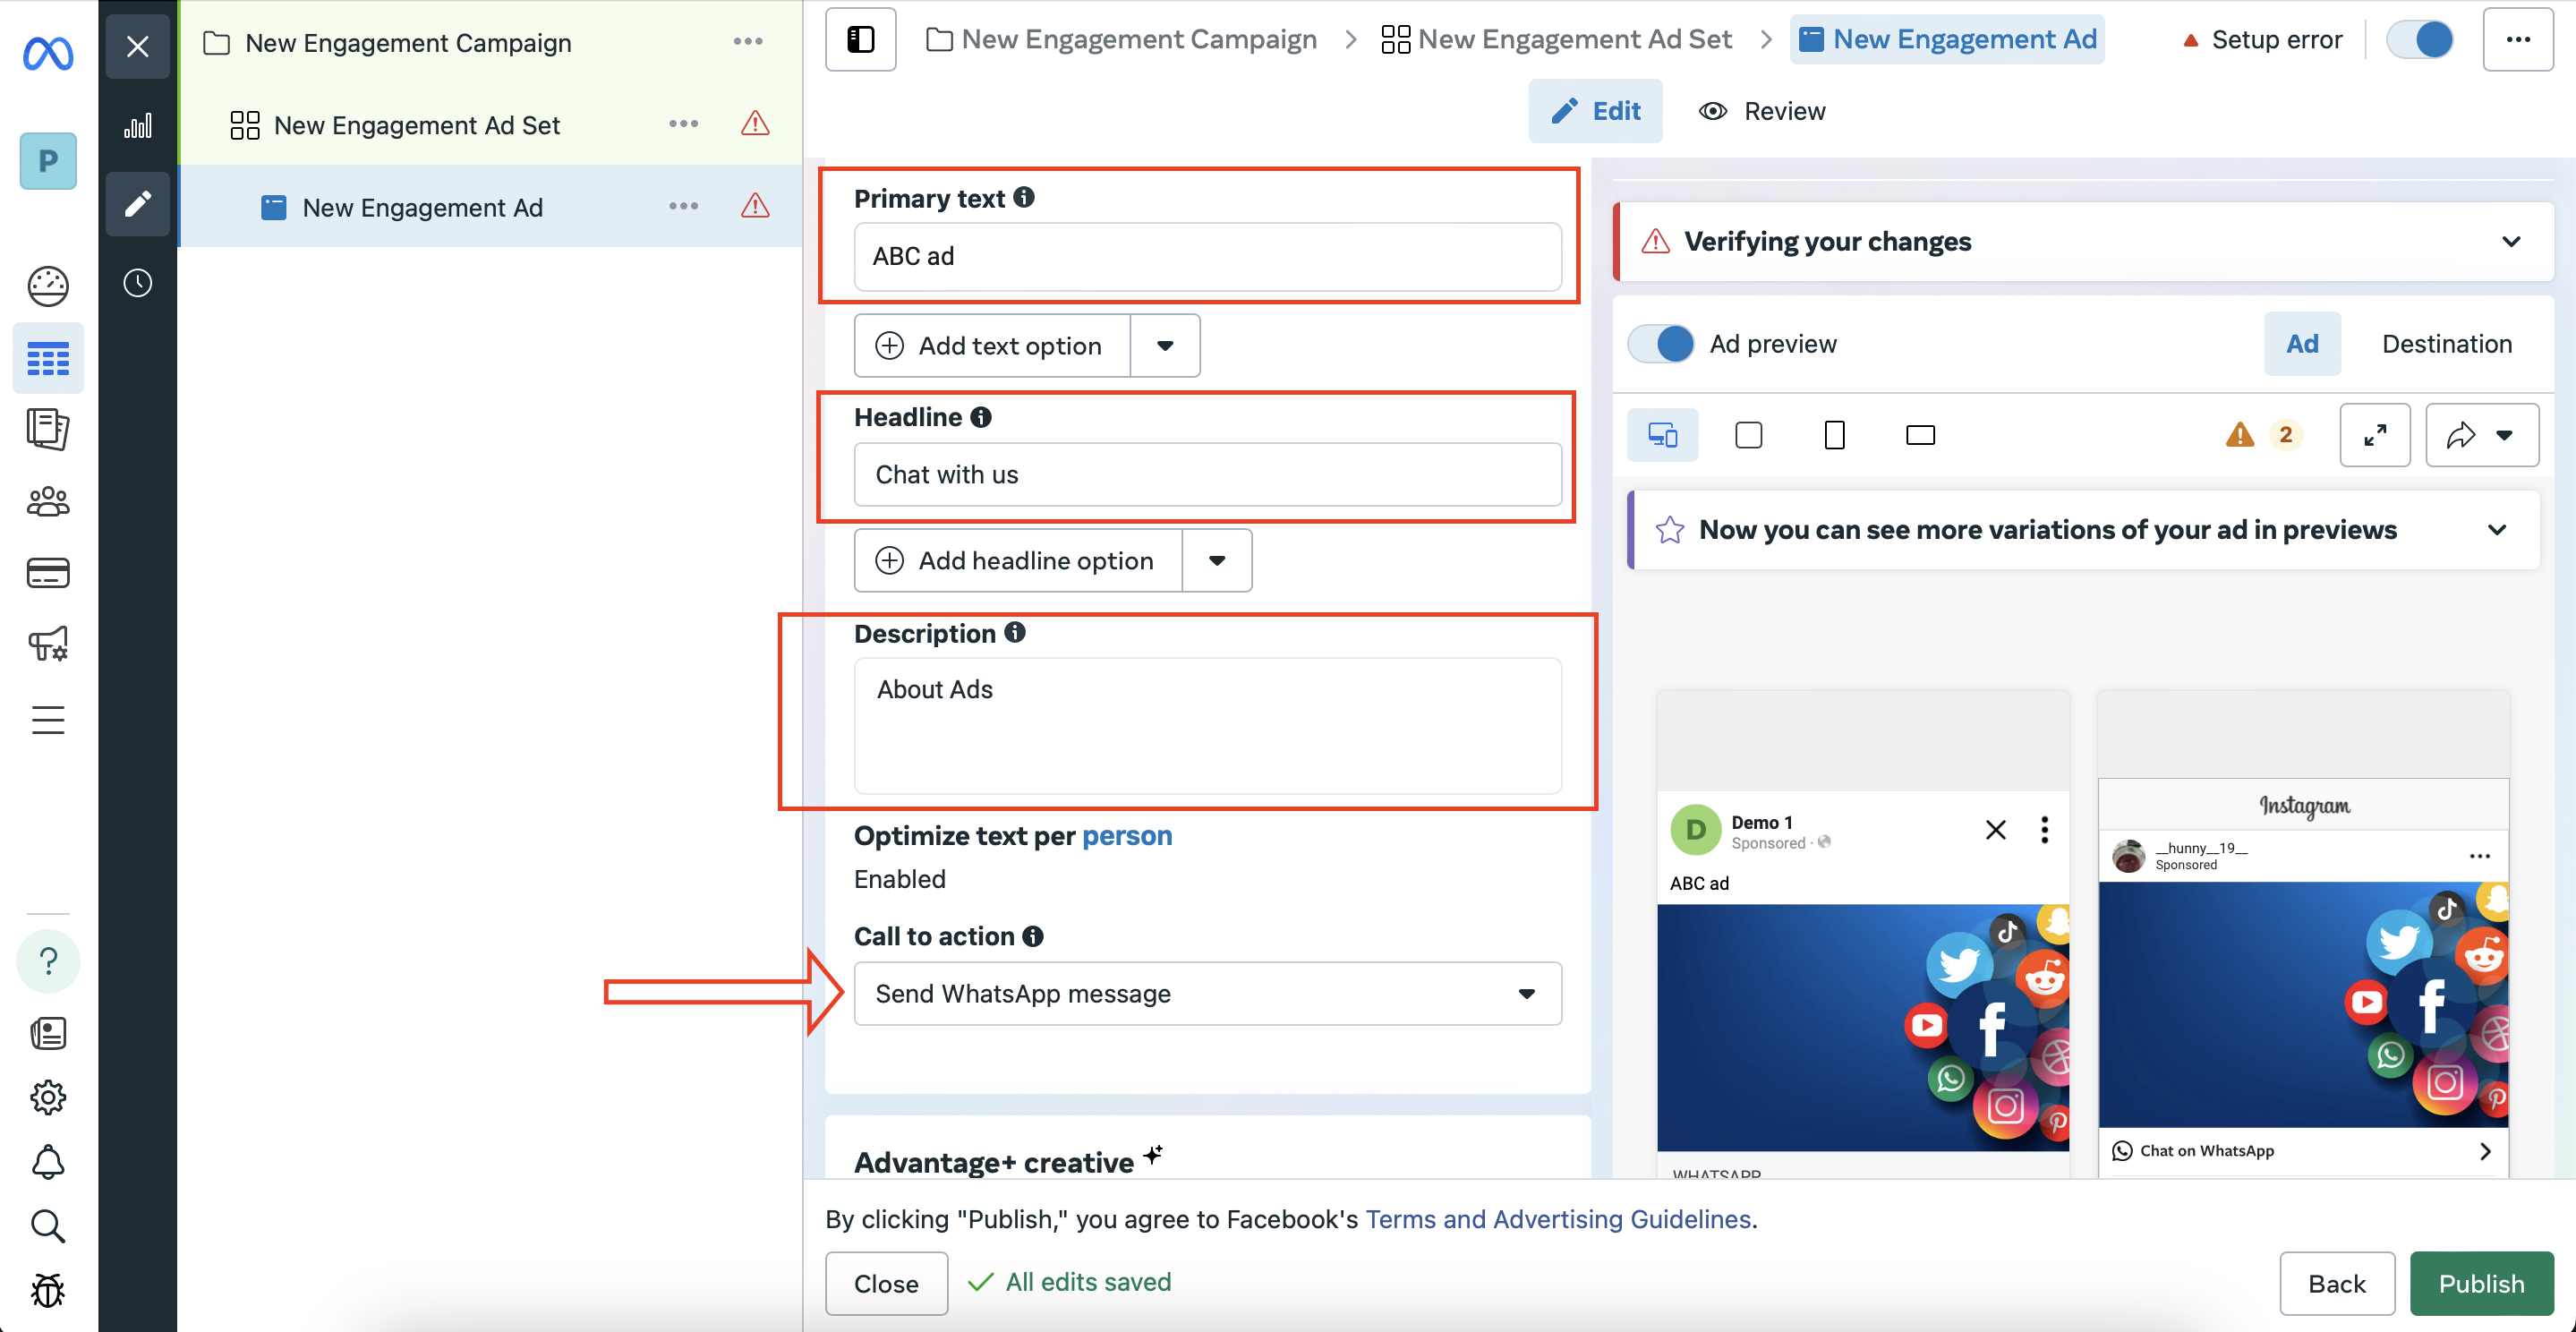Click the Headline input with Chat with us
The height and width of the screenshot is (1332, 2576).
[1208, 475]
